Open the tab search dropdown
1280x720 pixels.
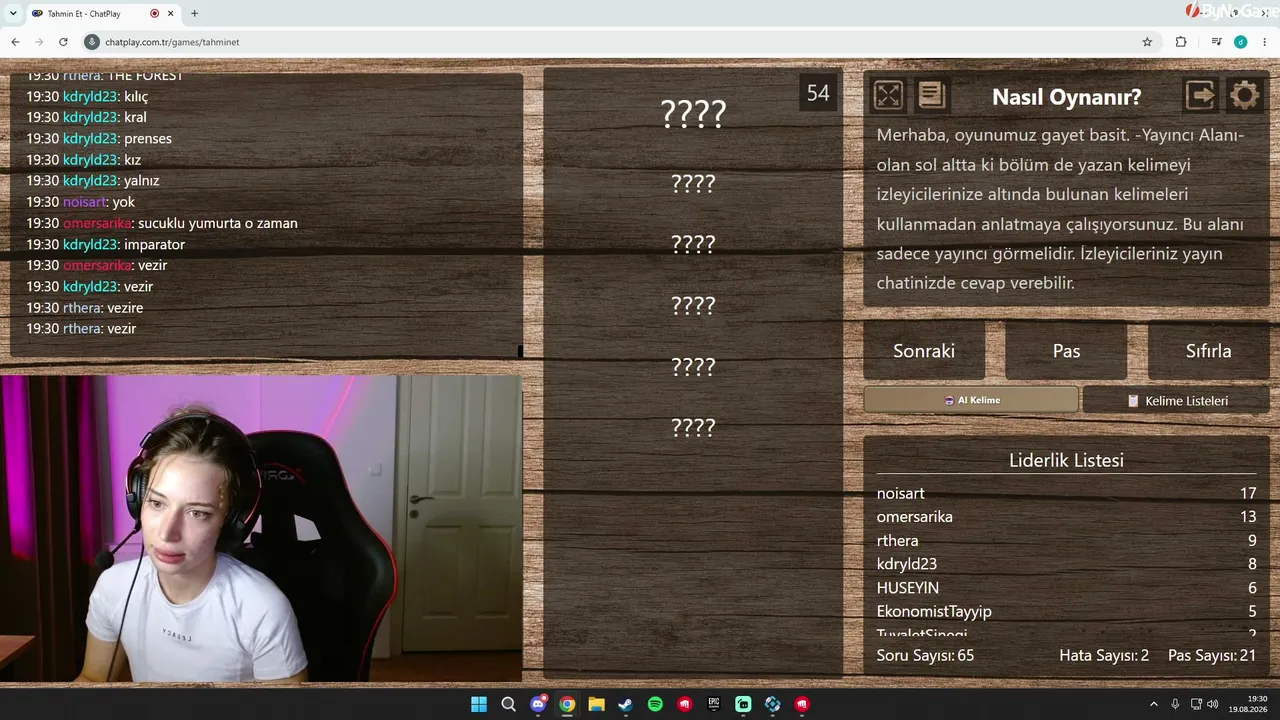click(13, 13)
